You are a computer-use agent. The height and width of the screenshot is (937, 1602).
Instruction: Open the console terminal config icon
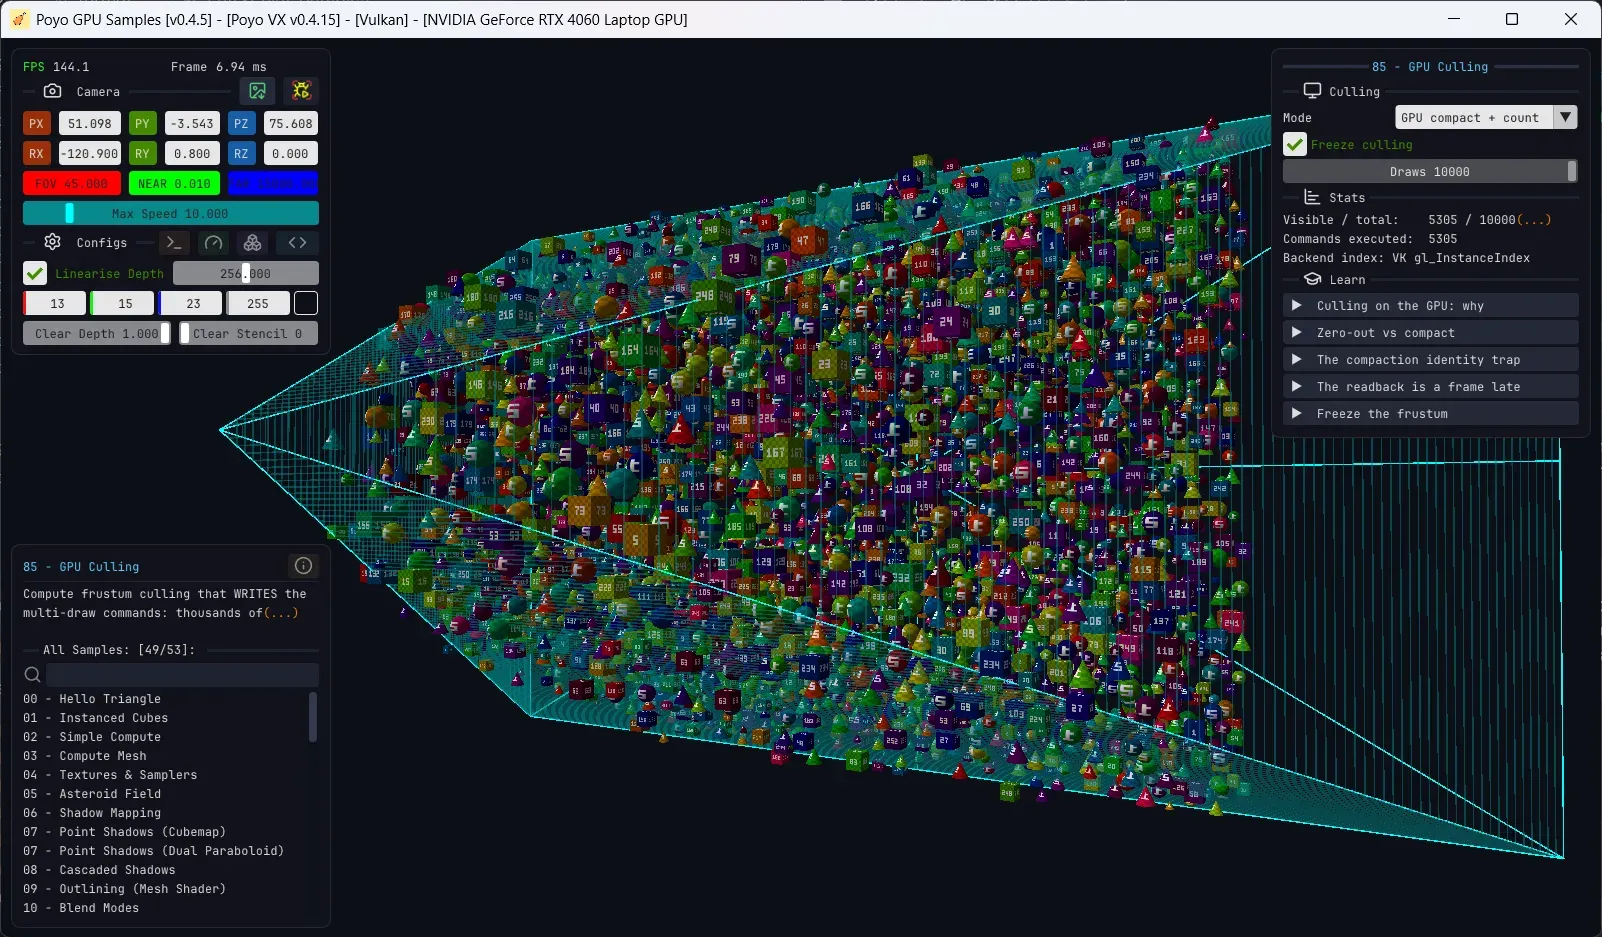(x=174, y=242)
